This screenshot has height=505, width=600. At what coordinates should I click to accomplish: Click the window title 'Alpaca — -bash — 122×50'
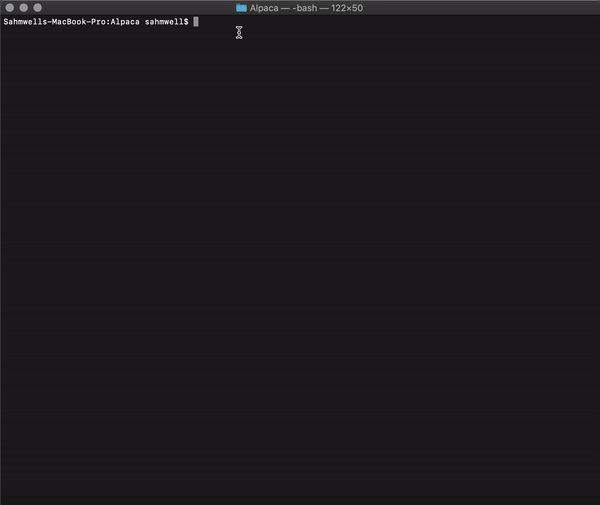point(306,8)
